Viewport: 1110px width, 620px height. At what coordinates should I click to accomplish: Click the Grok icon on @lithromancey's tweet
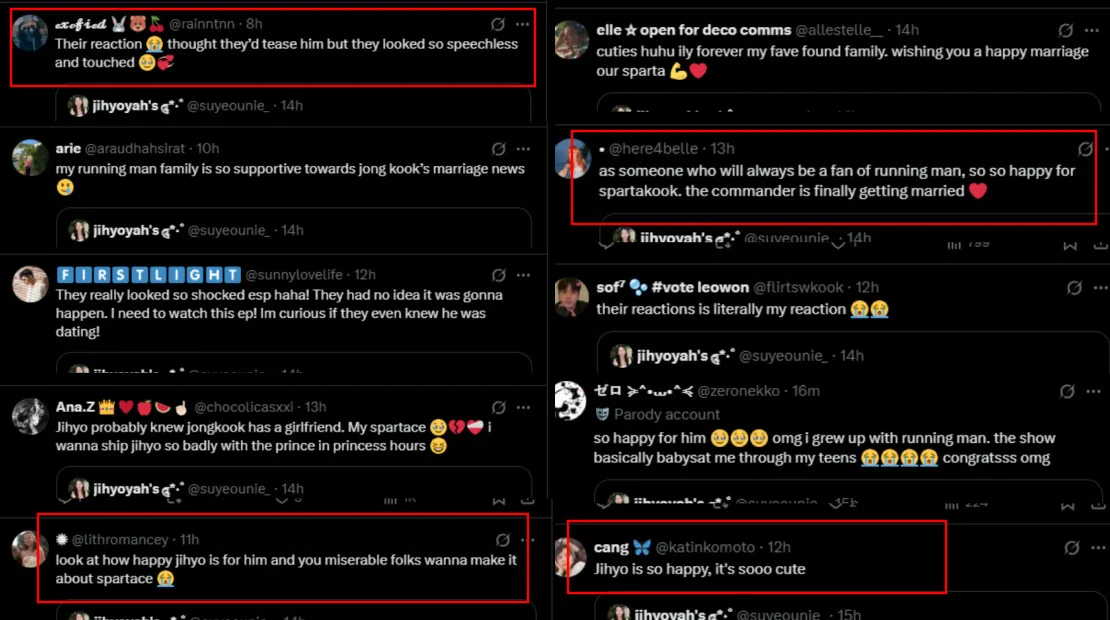(503, 540)
